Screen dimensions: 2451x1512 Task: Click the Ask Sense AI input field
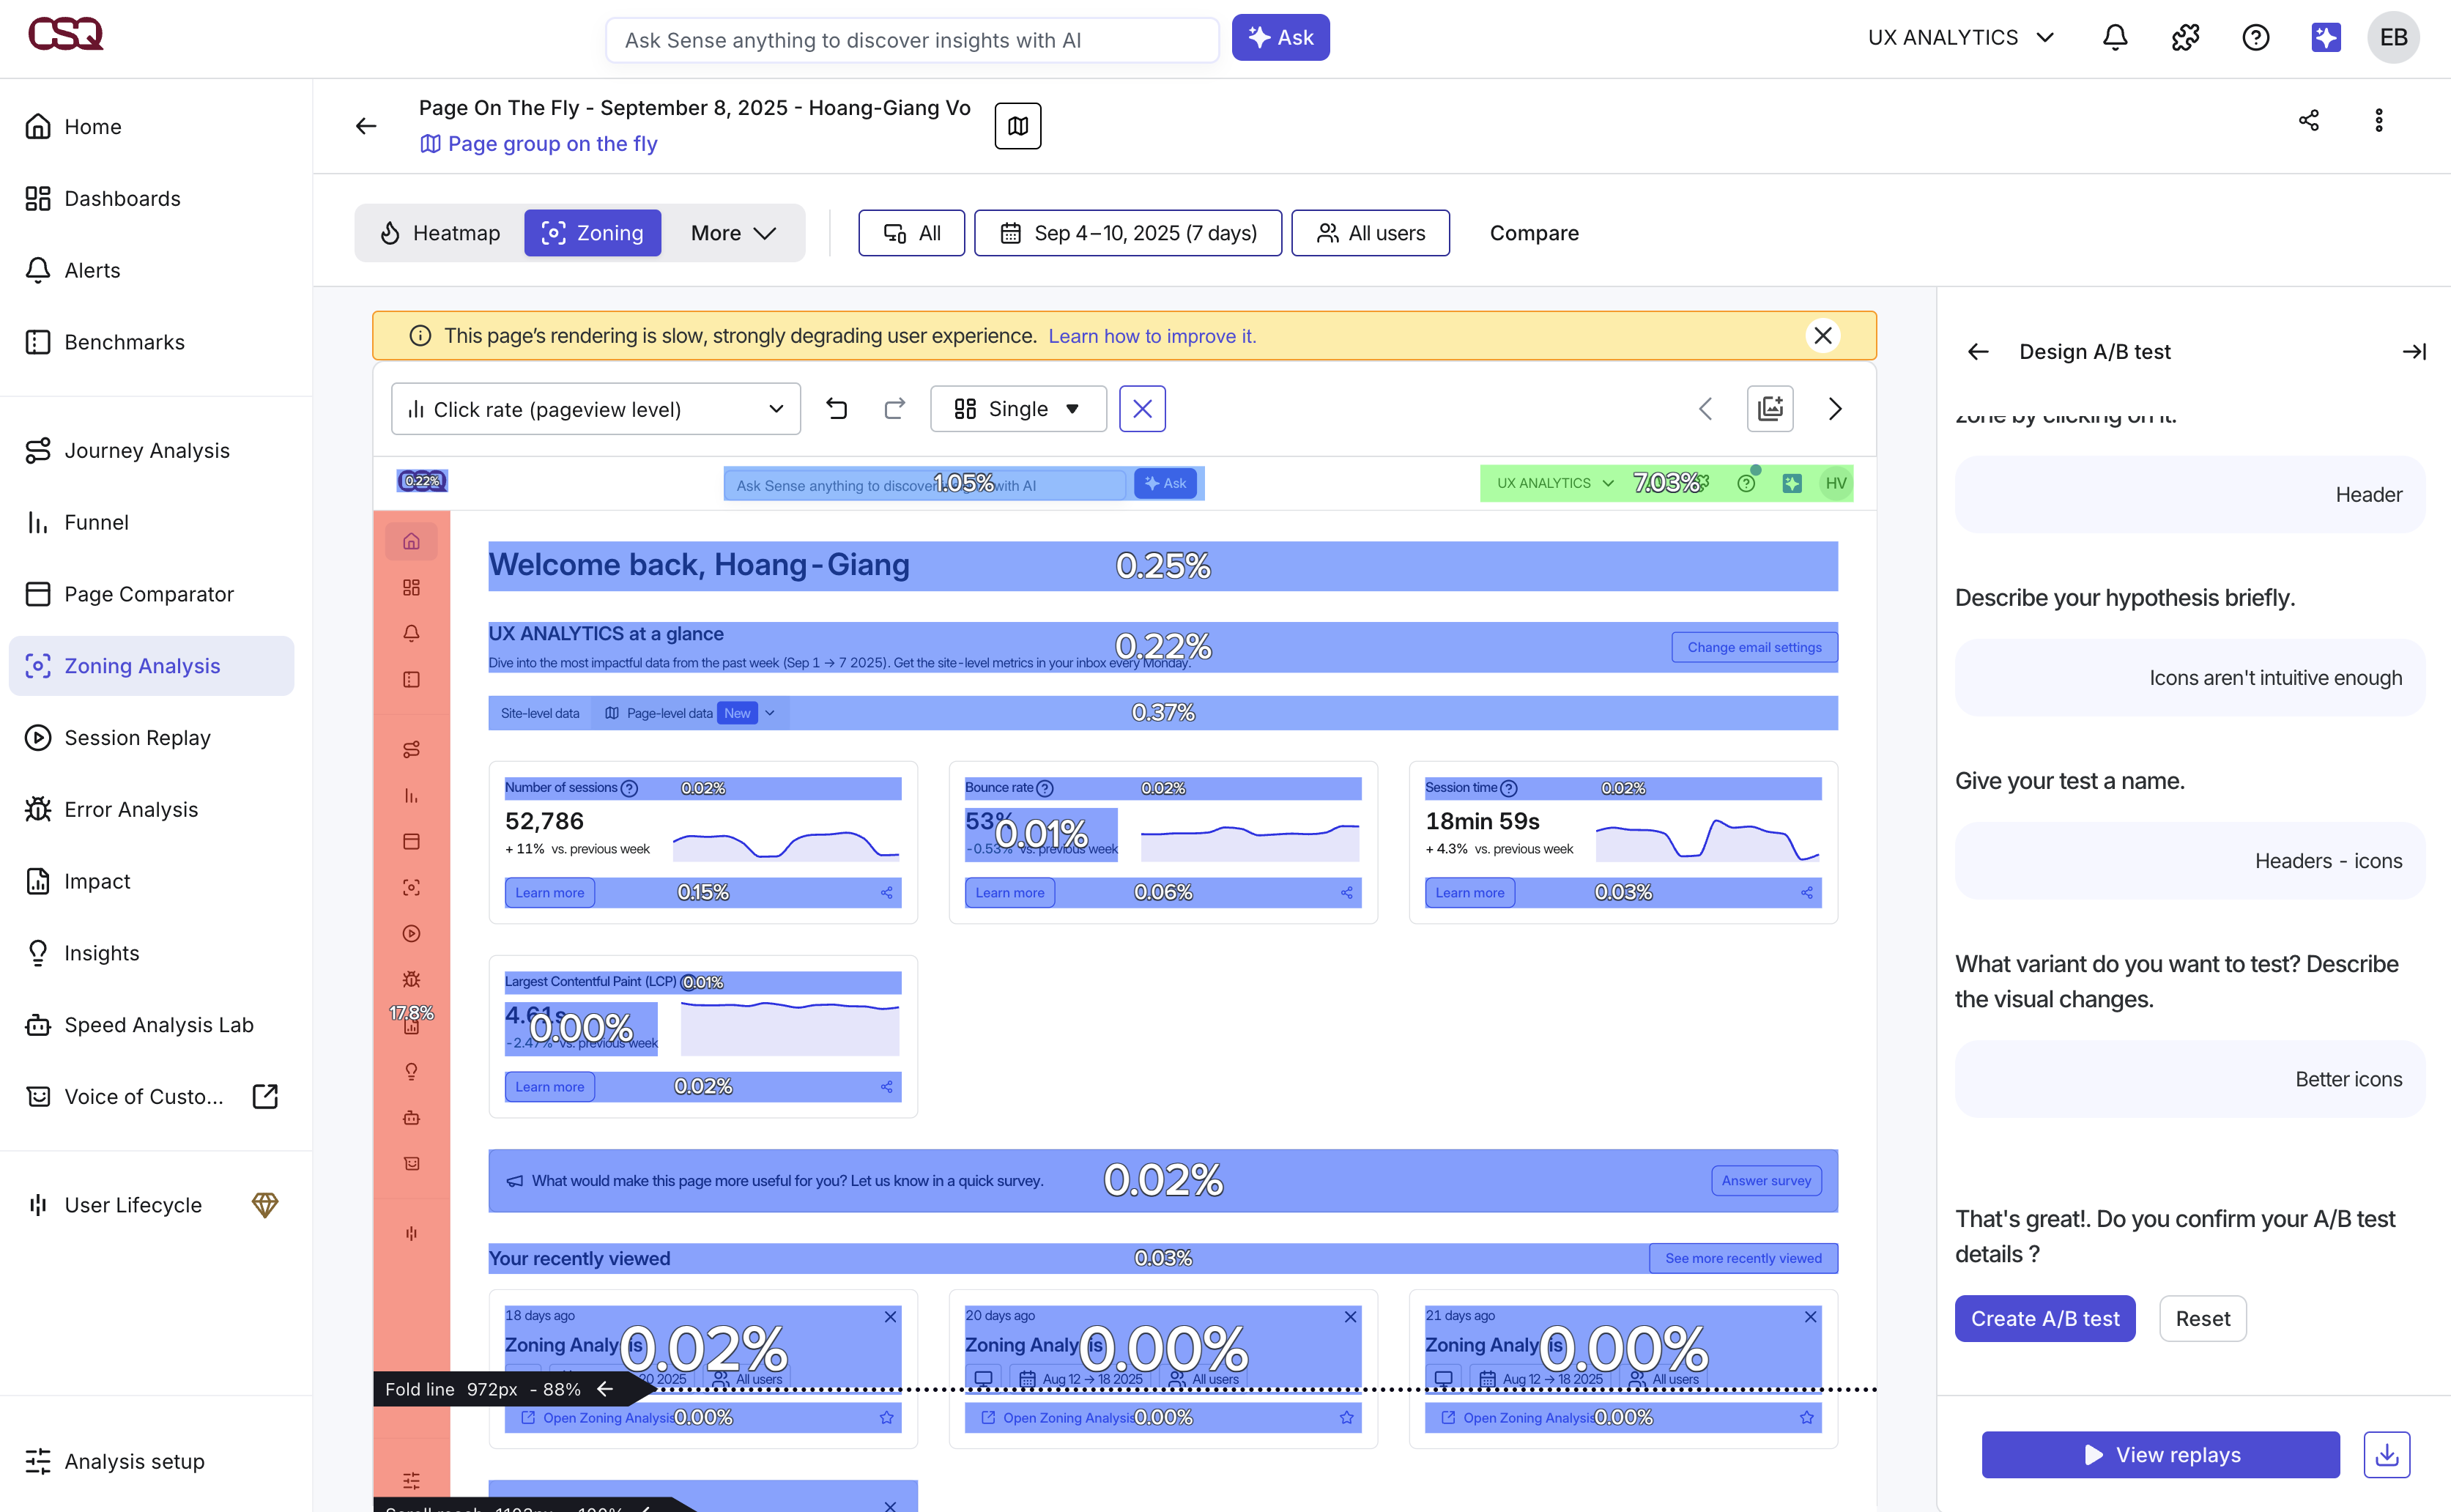point(911,40)
